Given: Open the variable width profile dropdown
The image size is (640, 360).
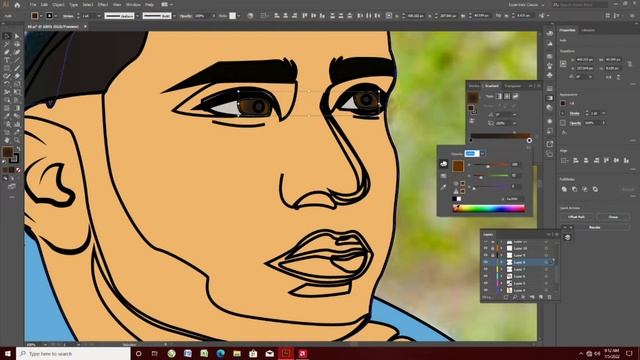Looking at the screenshot, I should coord(138,16).
